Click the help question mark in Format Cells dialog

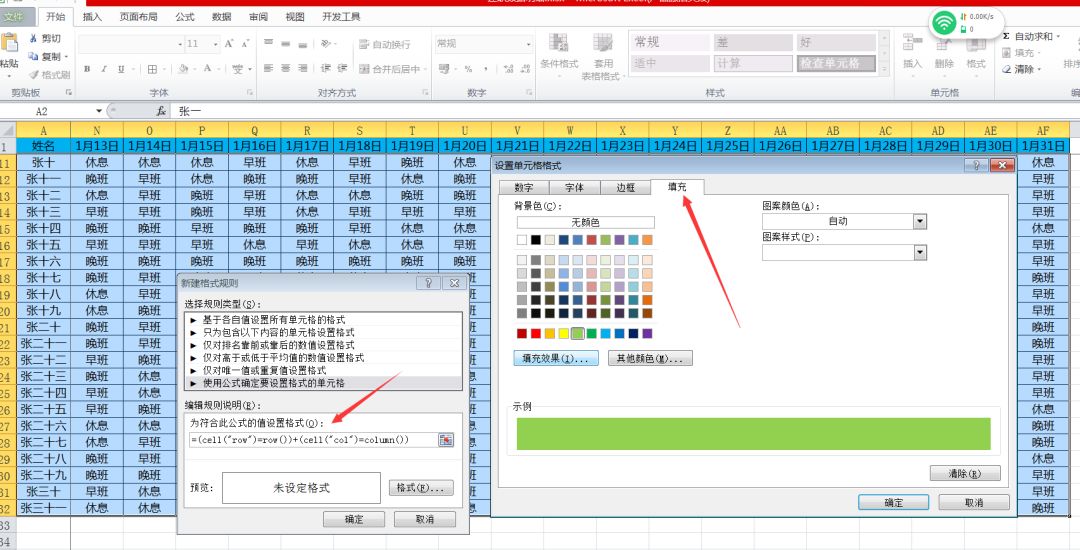[976, 165]
